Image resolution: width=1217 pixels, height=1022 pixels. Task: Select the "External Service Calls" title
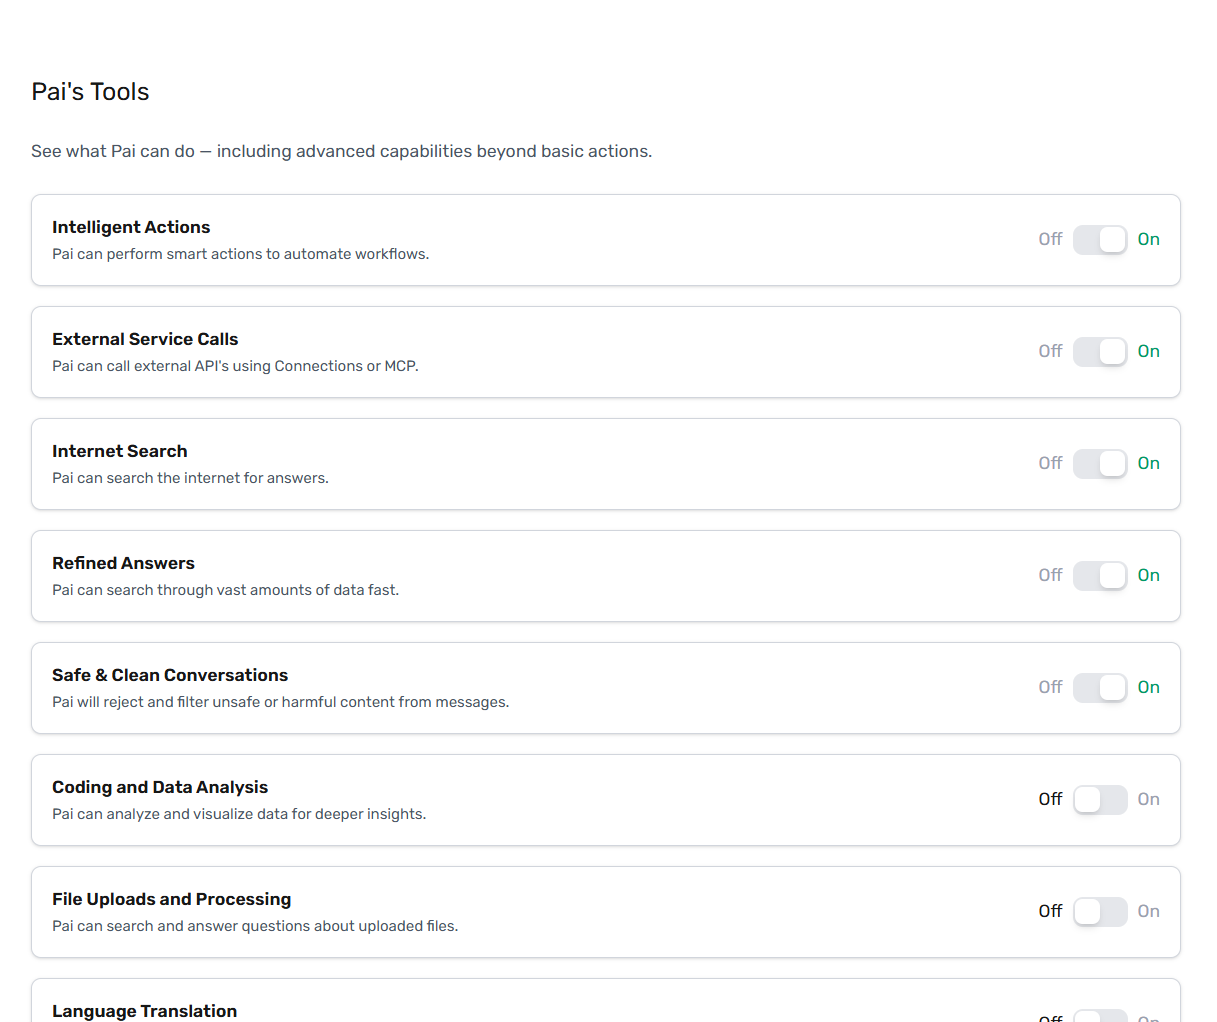point(145,339)
